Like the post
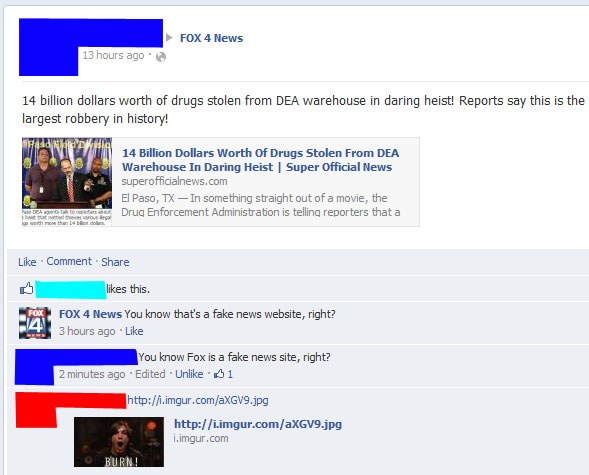 point(27,262)
